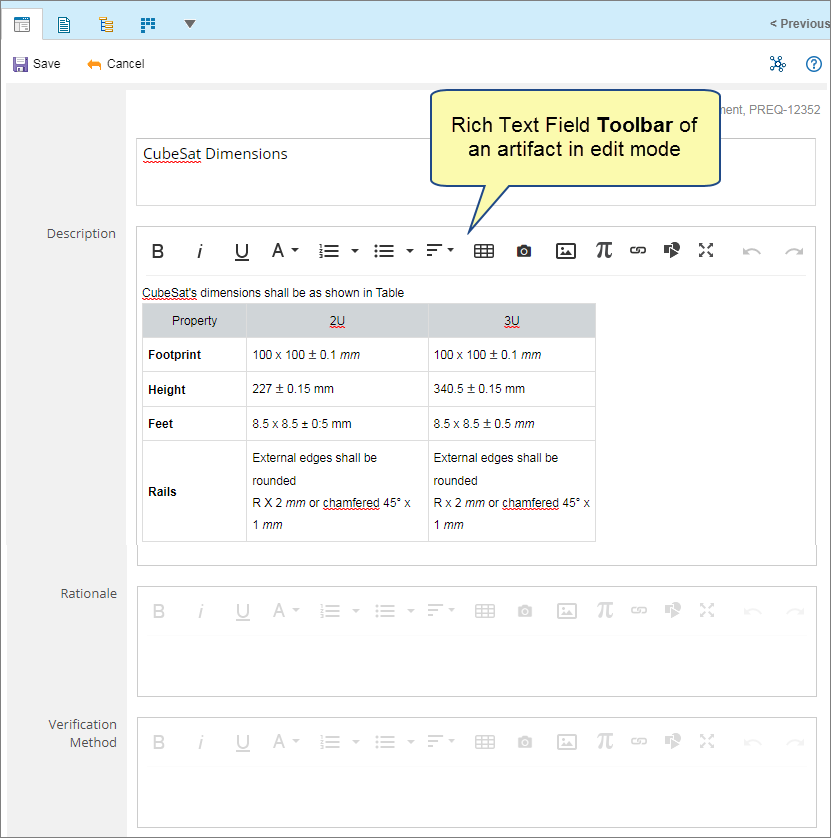
Task: Open the form view tab
Action: click(x=22, y=25)
